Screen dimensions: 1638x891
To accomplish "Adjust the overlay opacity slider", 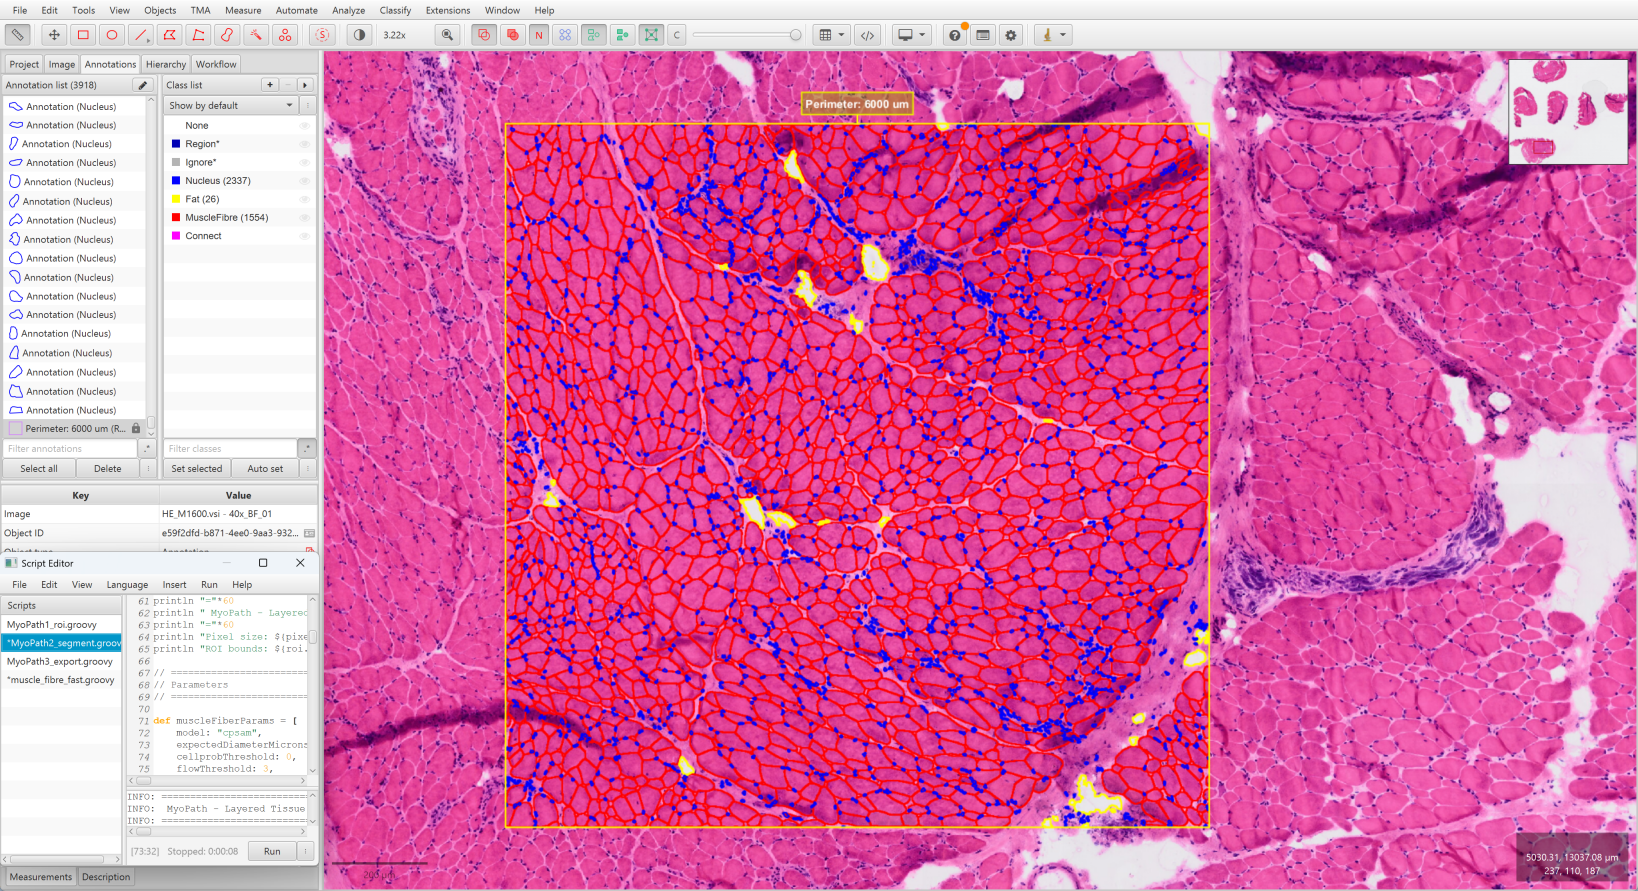I will click(x=747, y=35).
